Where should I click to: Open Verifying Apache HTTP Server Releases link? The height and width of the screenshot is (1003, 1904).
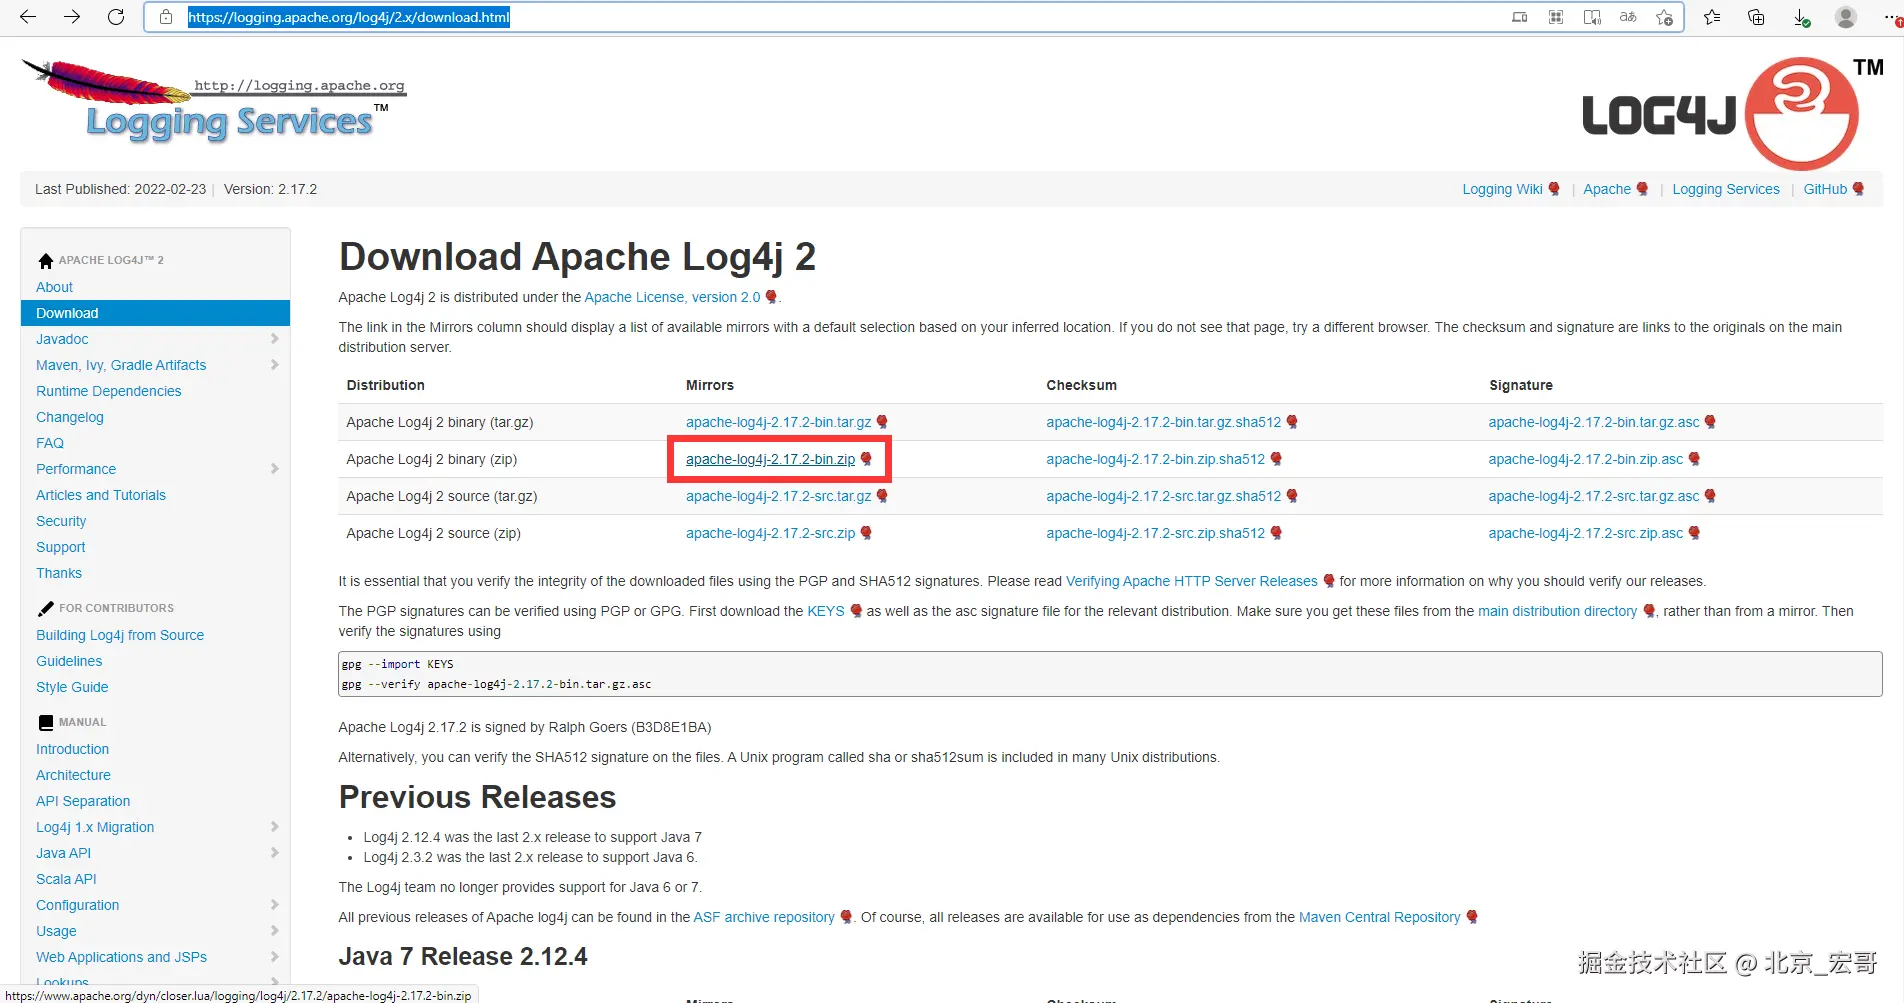[1191, 581]
